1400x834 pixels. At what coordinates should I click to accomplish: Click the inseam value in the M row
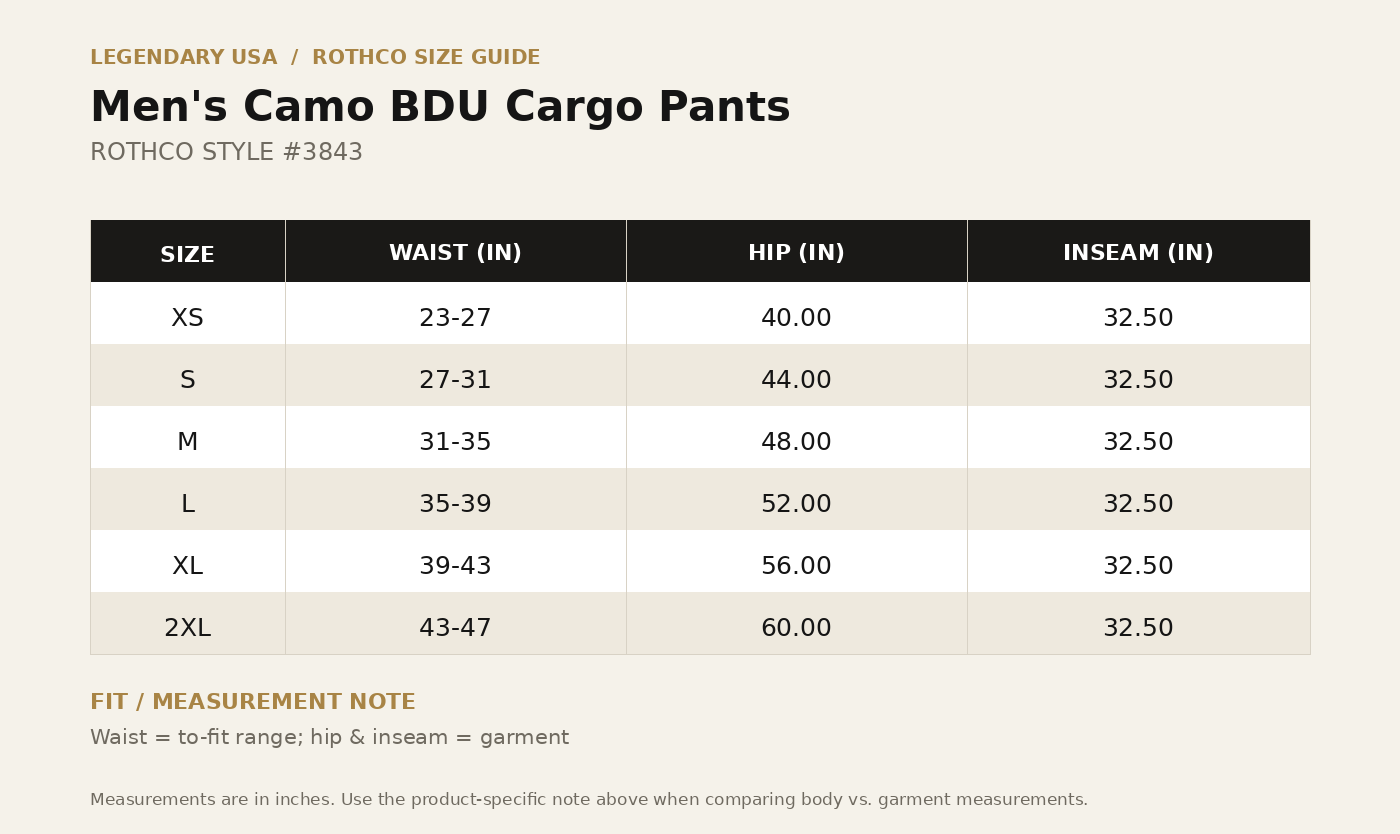1138,443
